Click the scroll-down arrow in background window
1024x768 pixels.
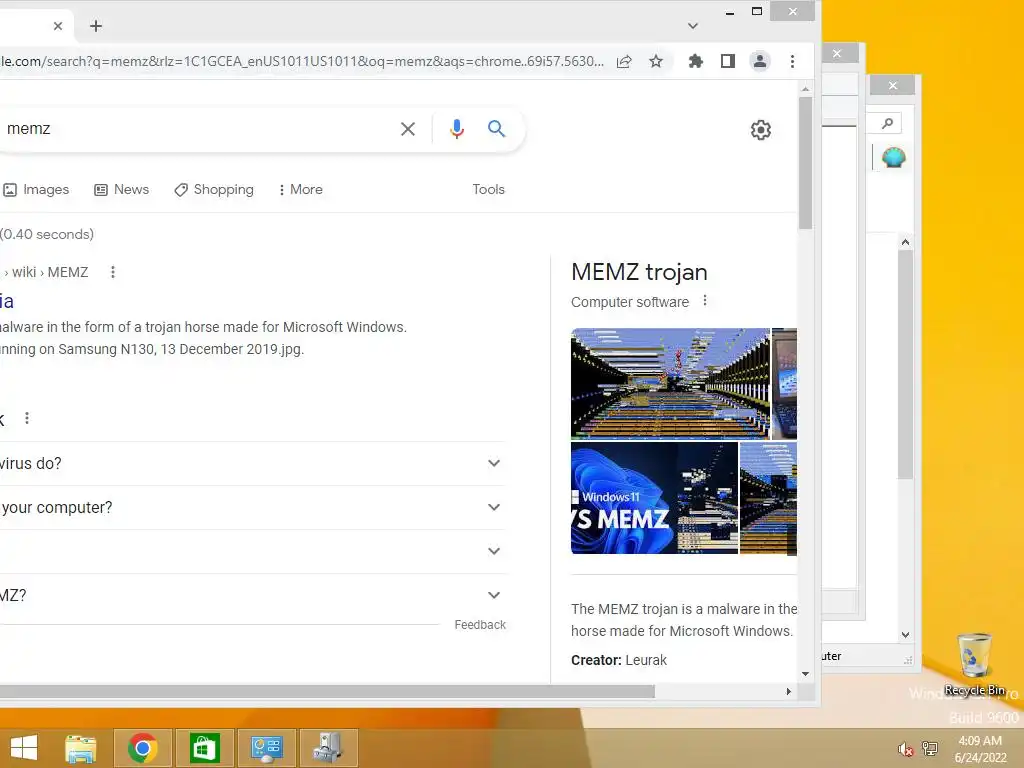tap(905, 635)
